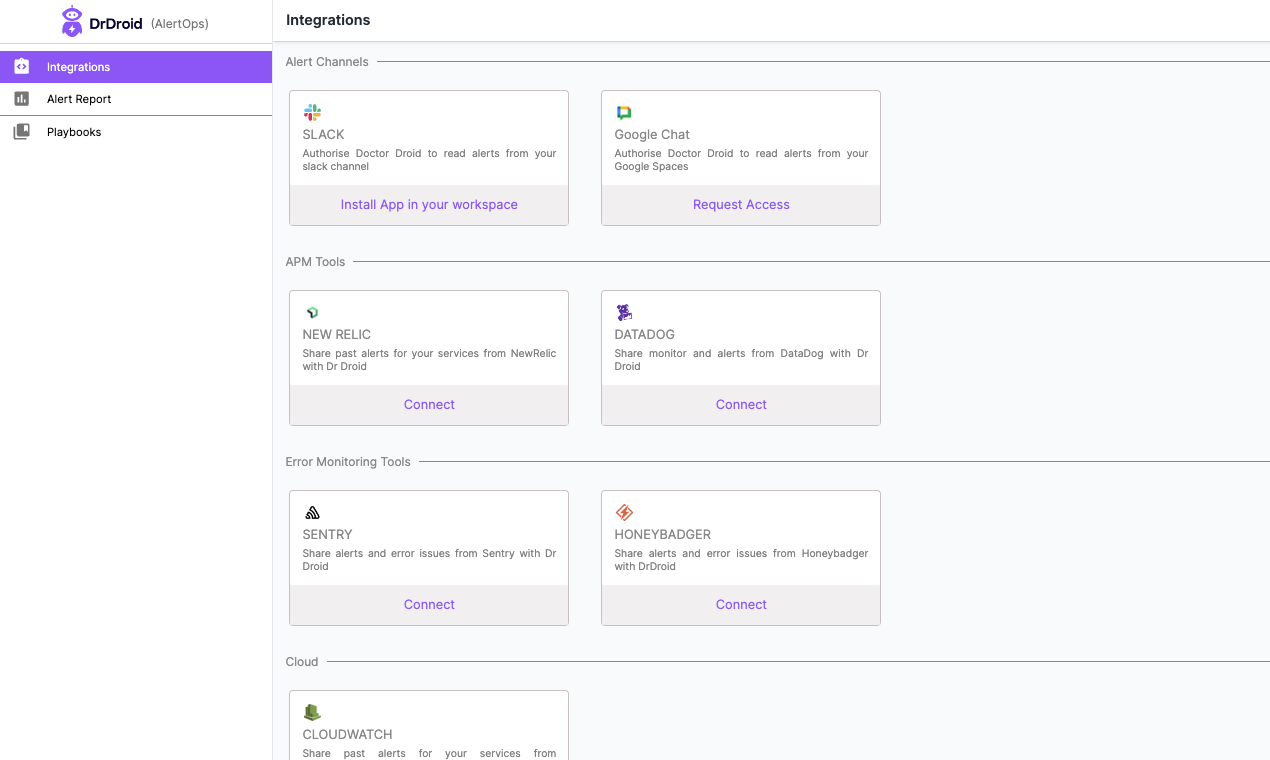The width and height of the screenshot is (1270, 760).
Task: Open the Alert Report menu item
Action: pos(136,99)
